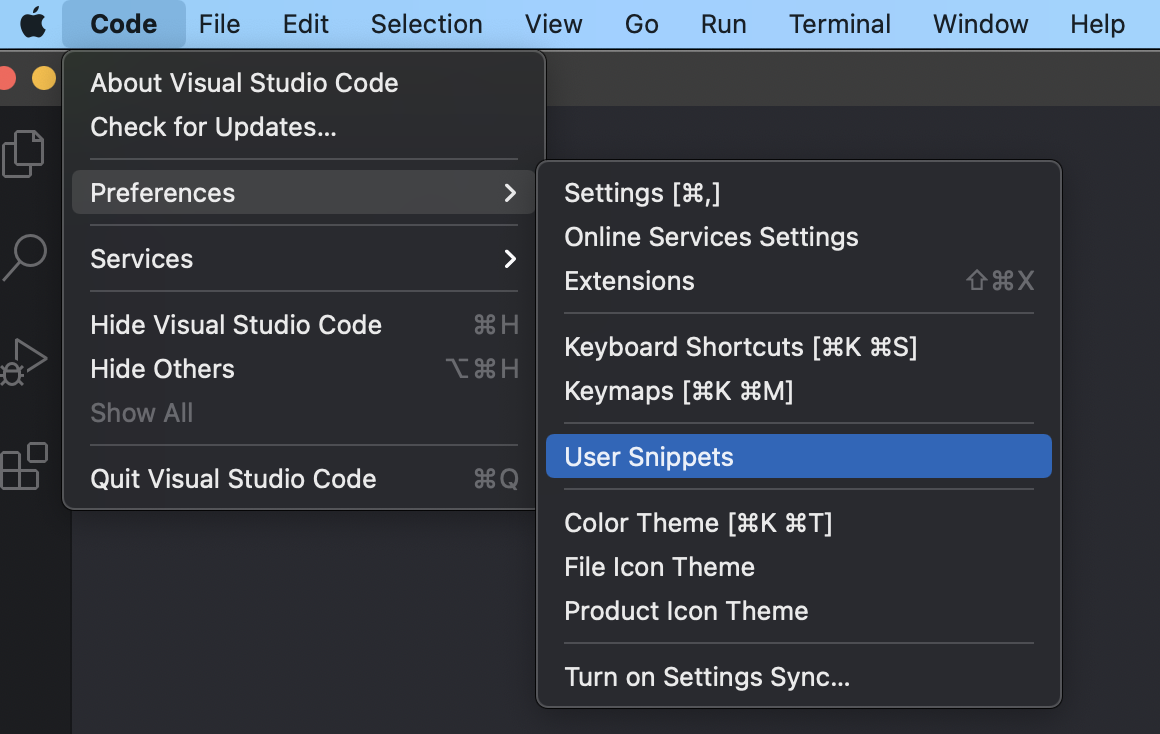The height and width of the screenshot is (734, 1160).
Task: Select User Snippets from Preferences submenu
Action: point(649,457)
